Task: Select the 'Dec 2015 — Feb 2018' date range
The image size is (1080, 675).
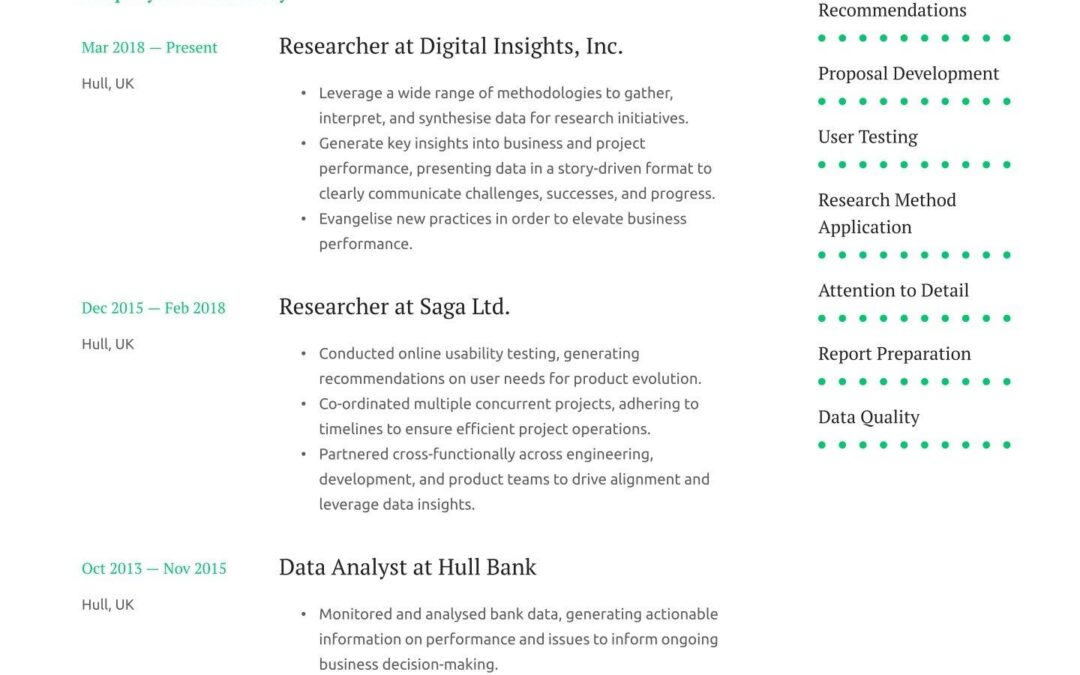Action: 153,308
